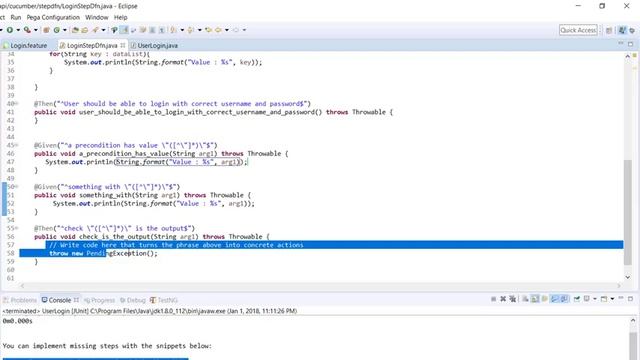Viewport: 640px width, 360px height.
Task: Close the LoginStepDfn.java tab
Action: pos(123,45)
